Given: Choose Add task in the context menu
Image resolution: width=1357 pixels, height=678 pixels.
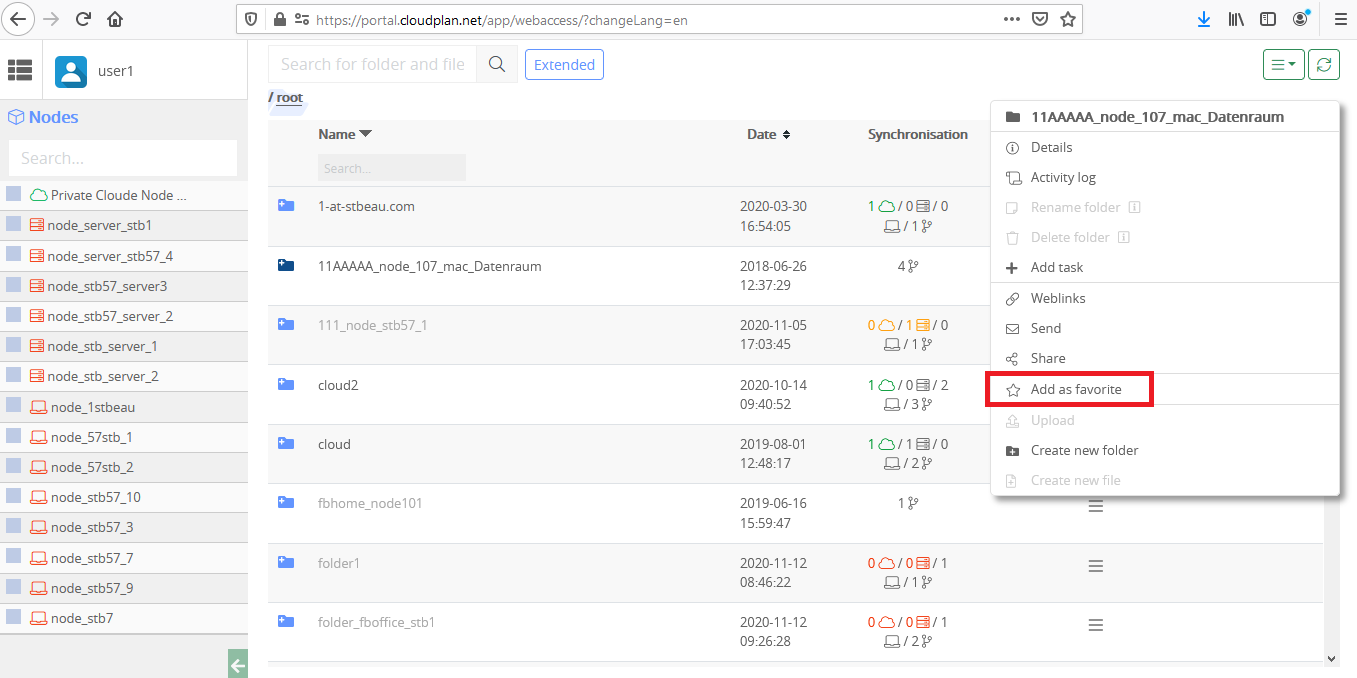Looking at the screenshot, I should pos(1057,267).
